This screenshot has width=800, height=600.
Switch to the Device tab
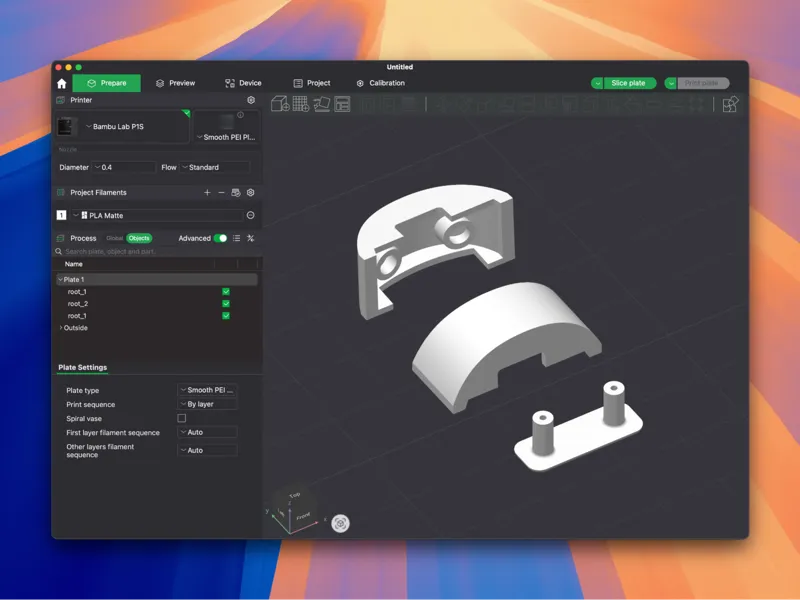tap(243, 83)
